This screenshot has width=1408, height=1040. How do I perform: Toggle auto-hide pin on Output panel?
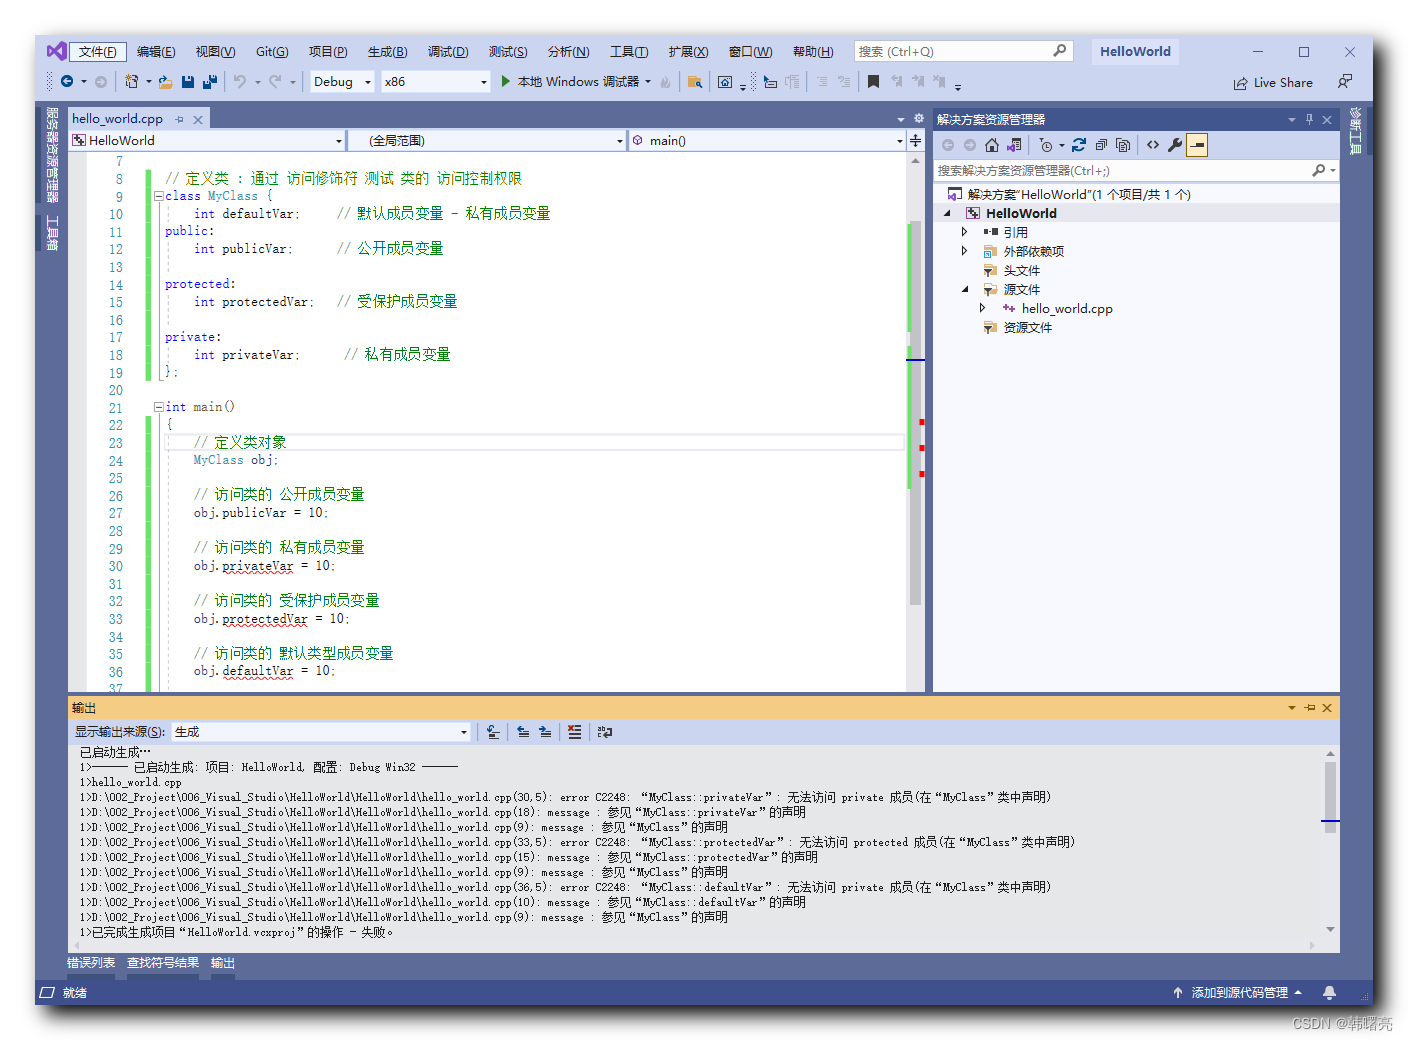(x=1310, y=707)
